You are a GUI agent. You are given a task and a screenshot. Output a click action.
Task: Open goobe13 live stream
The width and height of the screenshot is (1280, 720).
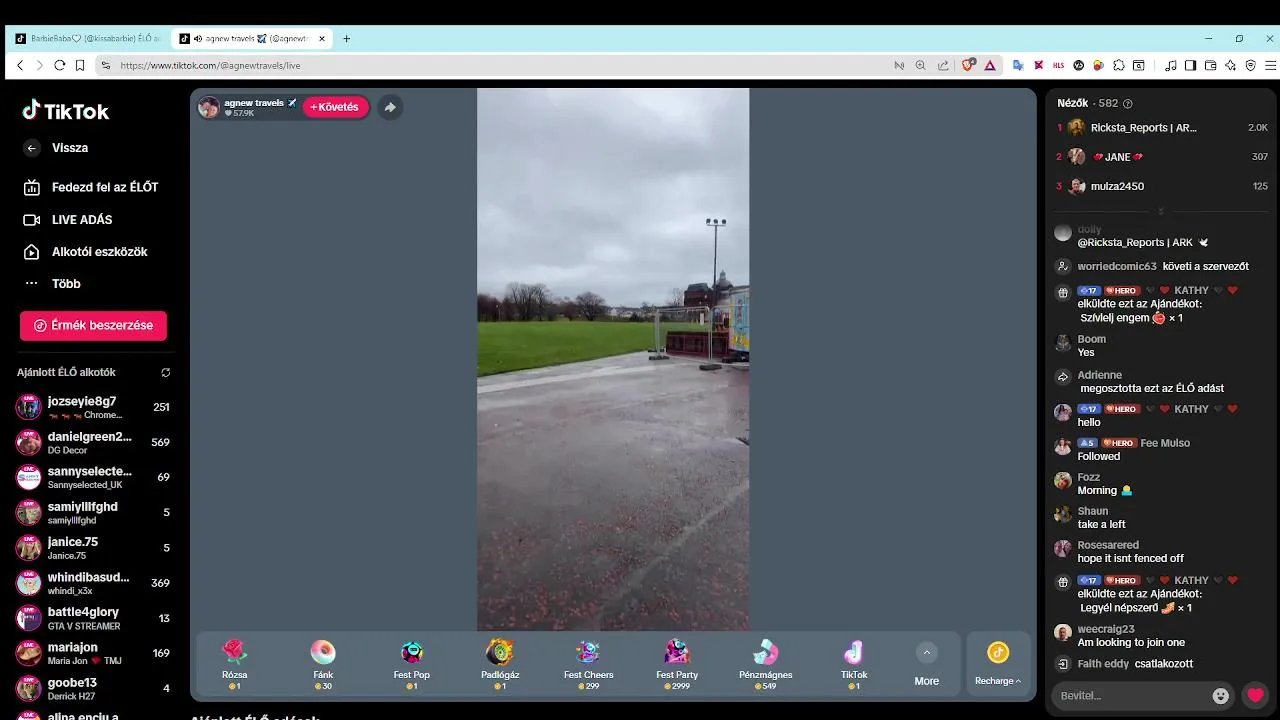[x=96, y=688]
